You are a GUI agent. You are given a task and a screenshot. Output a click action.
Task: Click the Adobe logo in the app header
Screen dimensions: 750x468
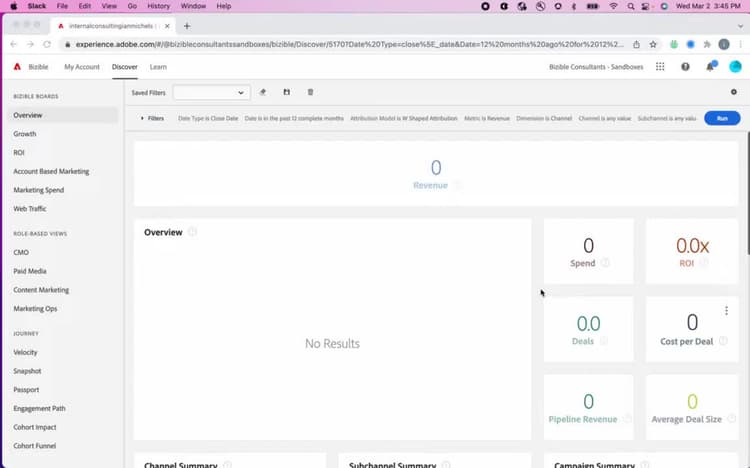click(17, 67)
